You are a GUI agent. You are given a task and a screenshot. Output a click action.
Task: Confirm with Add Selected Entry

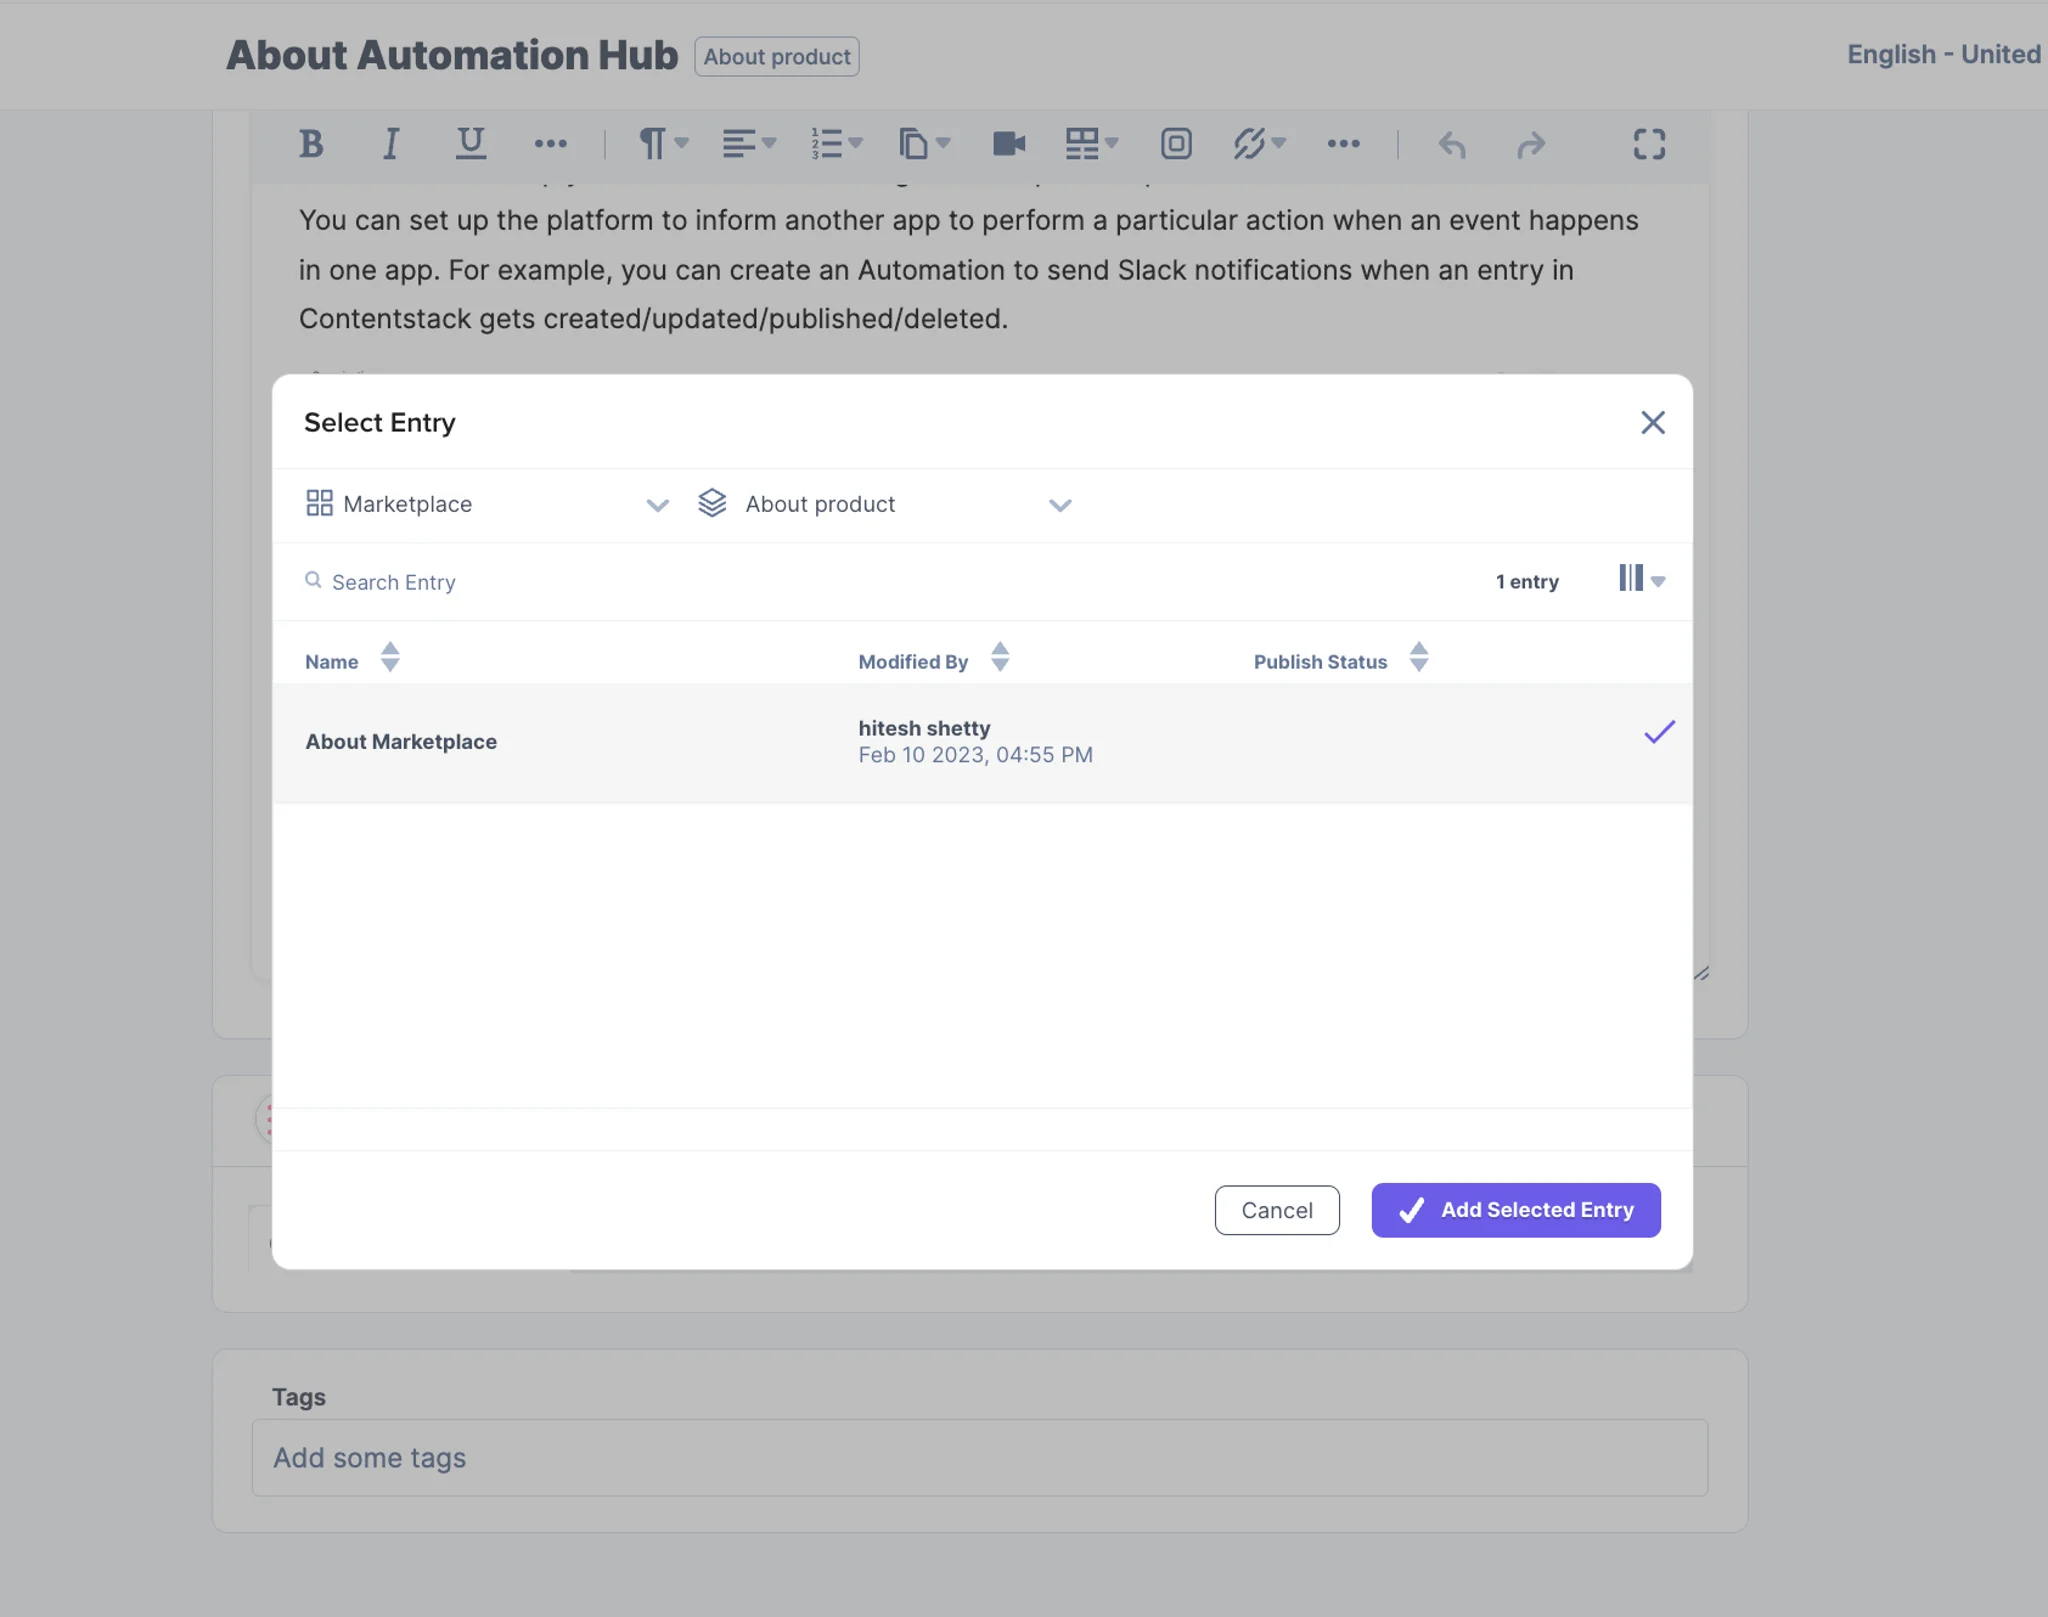coord(1516,1210)
